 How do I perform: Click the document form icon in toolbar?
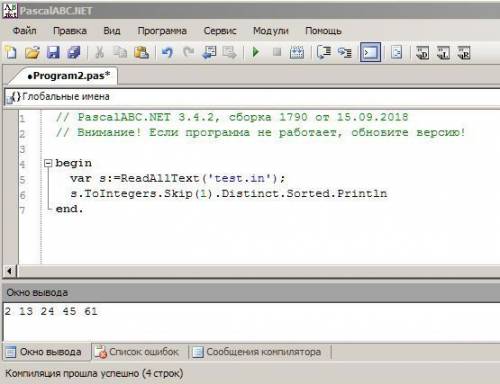[x=396, y=53]
